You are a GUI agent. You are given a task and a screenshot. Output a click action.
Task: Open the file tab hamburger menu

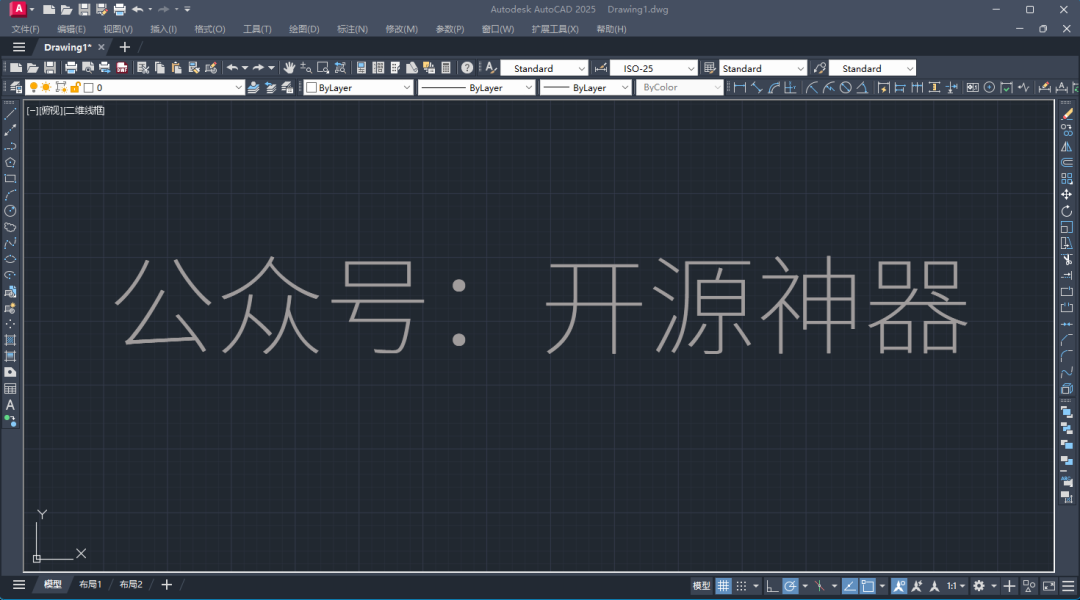coord(19,47)
